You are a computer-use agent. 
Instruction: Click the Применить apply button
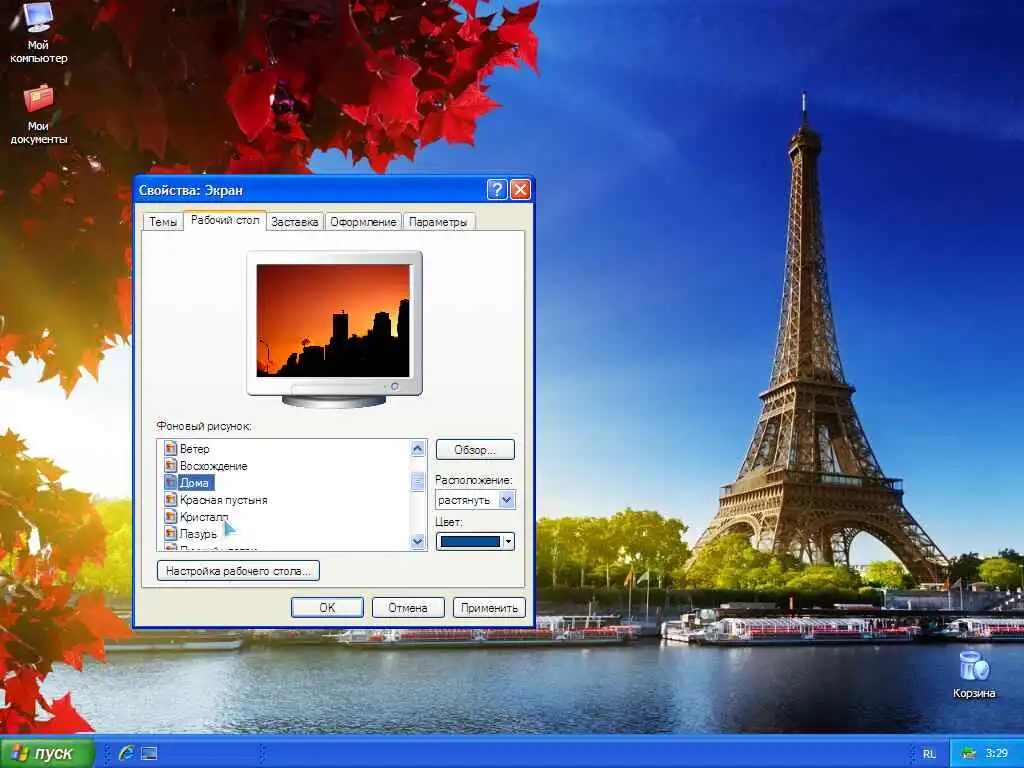(x=489, y=607)
